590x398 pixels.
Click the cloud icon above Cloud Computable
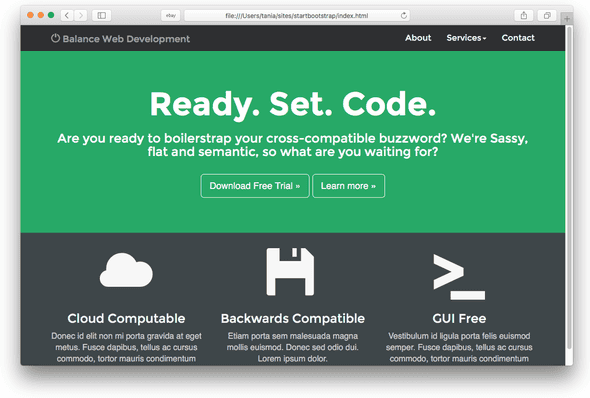[126, 270]
